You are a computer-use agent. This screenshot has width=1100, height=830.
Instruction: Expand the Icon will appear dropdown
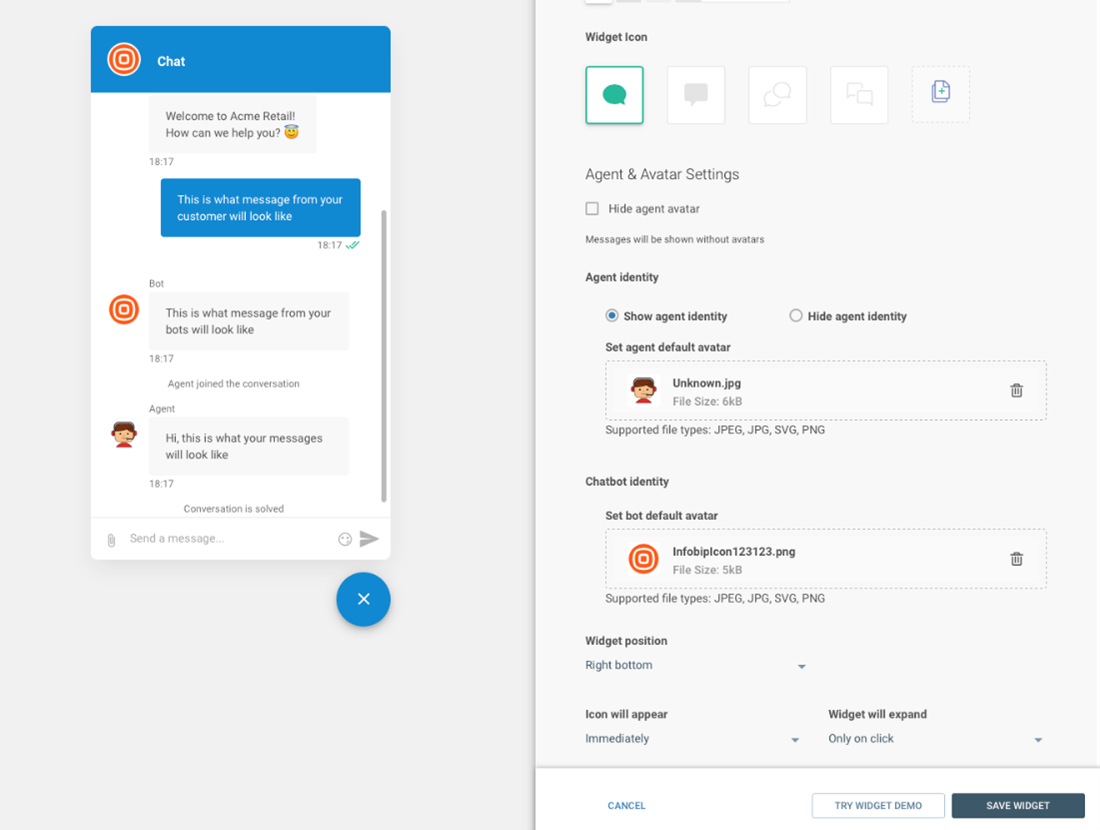pyautogui.click(x=692, y=739)
